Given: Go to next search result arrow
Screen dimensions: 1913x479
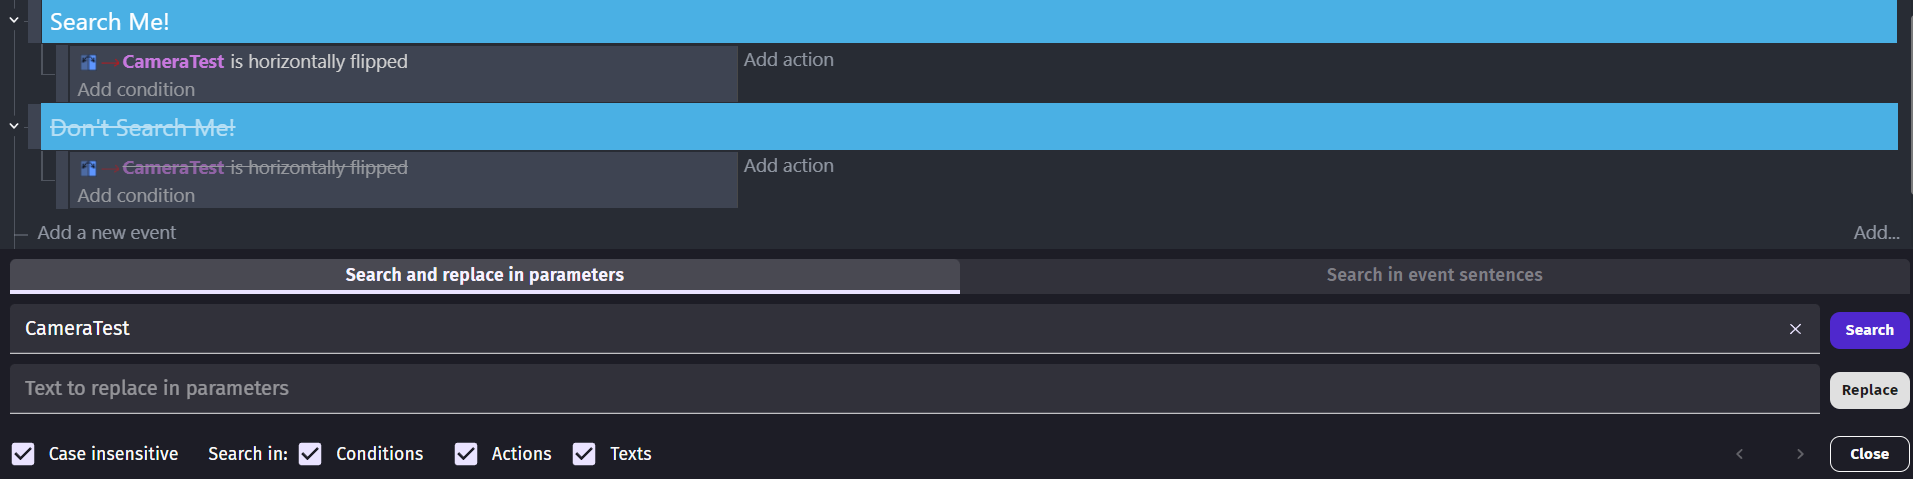Looking at the screenshot, I should click(x=1800, y=454).
